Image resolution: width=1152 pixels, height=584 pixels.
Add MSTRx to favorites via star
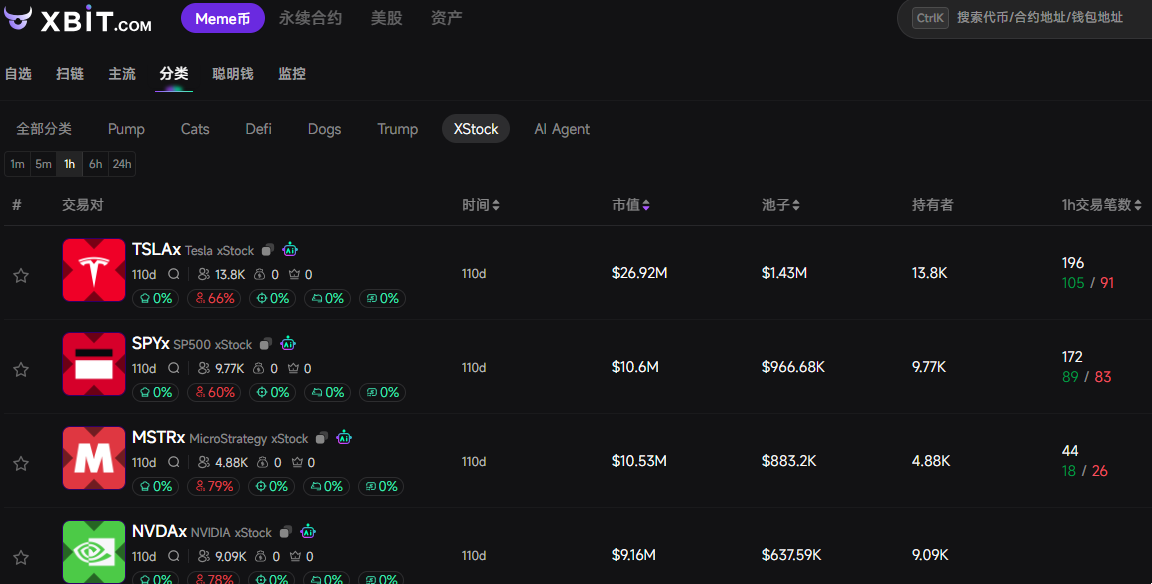(x=21, y=464)
